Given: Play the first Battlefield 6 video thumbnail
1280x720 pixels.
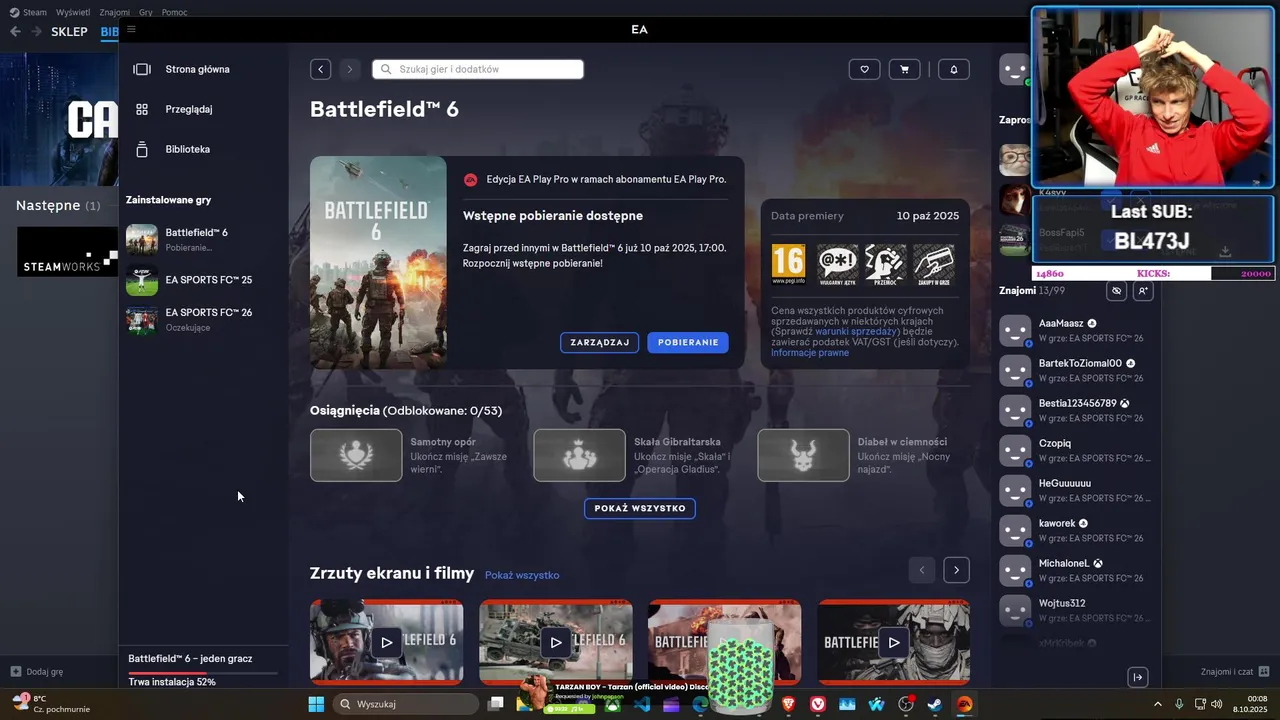Looking at the screenshot, I should (386, 642).
